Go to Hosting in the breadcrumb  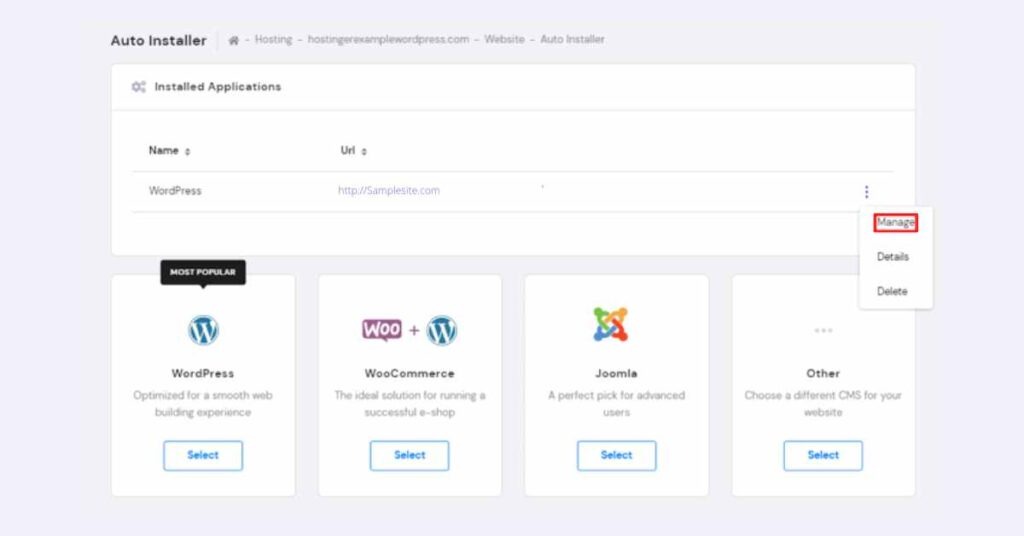pos(273,39)
